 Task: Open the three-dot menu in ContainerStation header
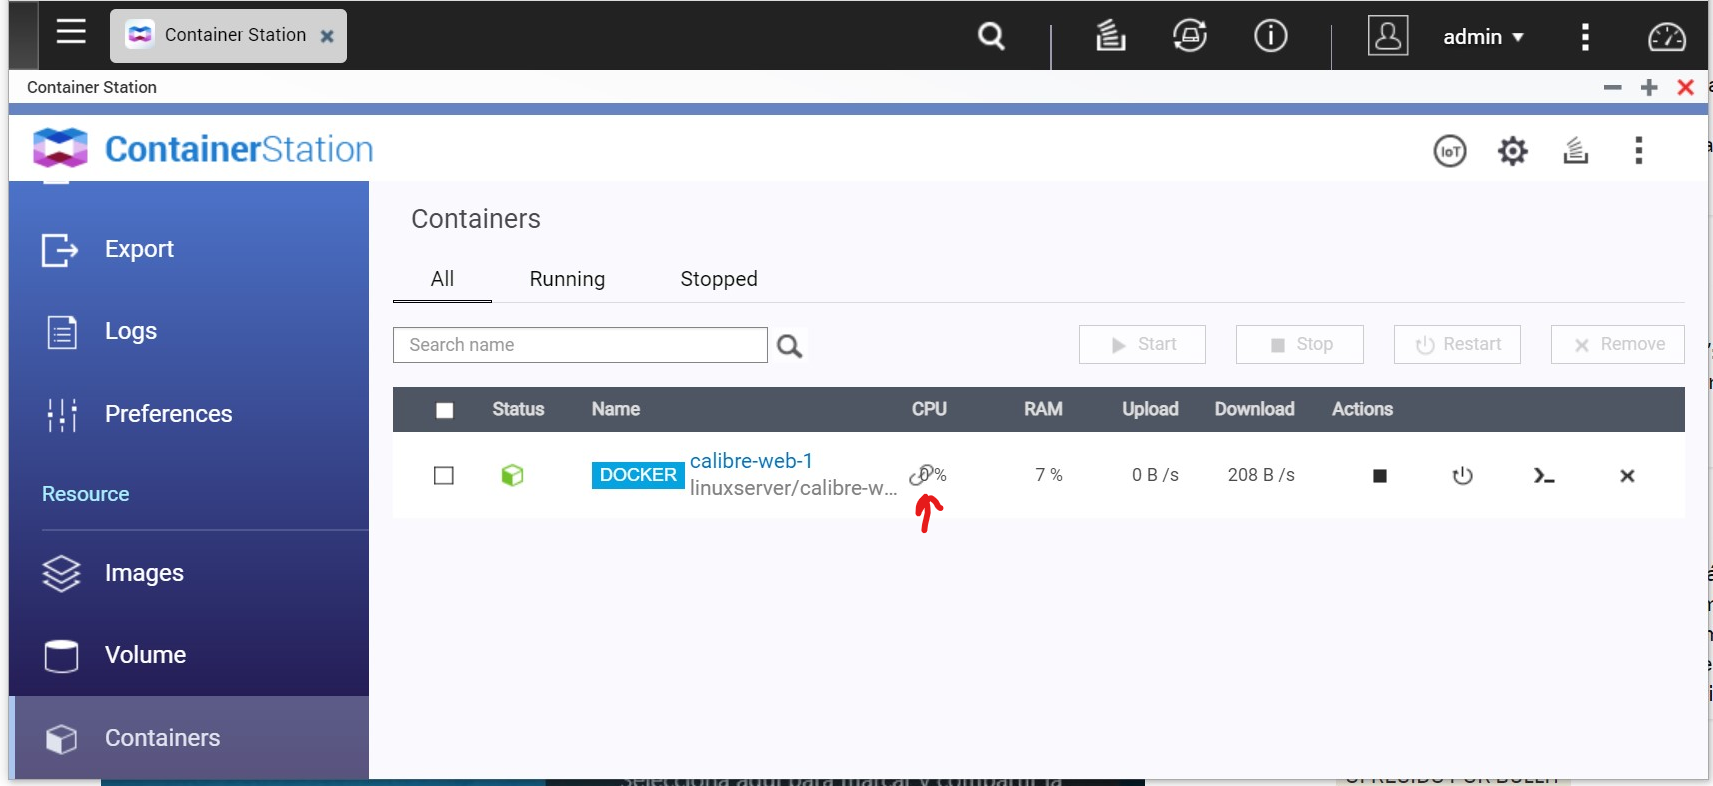tap(1638, 151)
